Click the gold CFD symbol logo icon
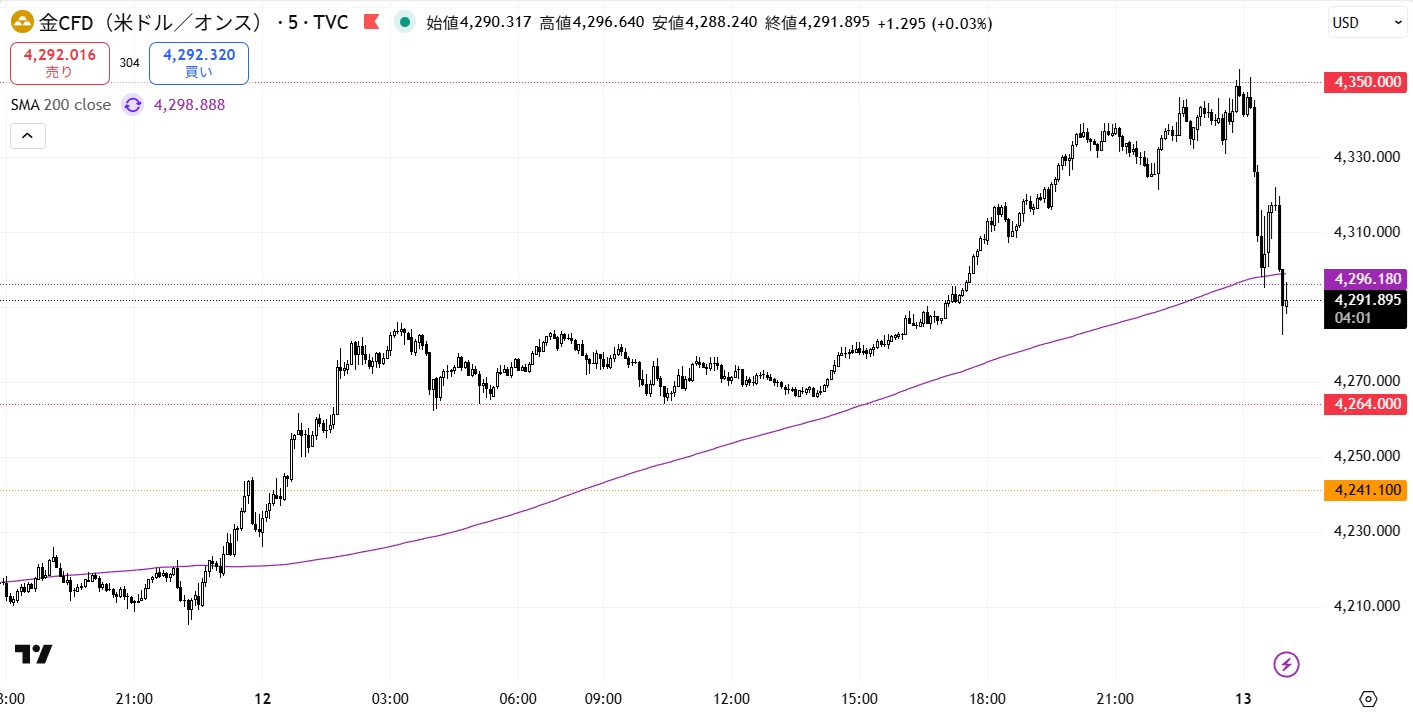 coord(22,22)
